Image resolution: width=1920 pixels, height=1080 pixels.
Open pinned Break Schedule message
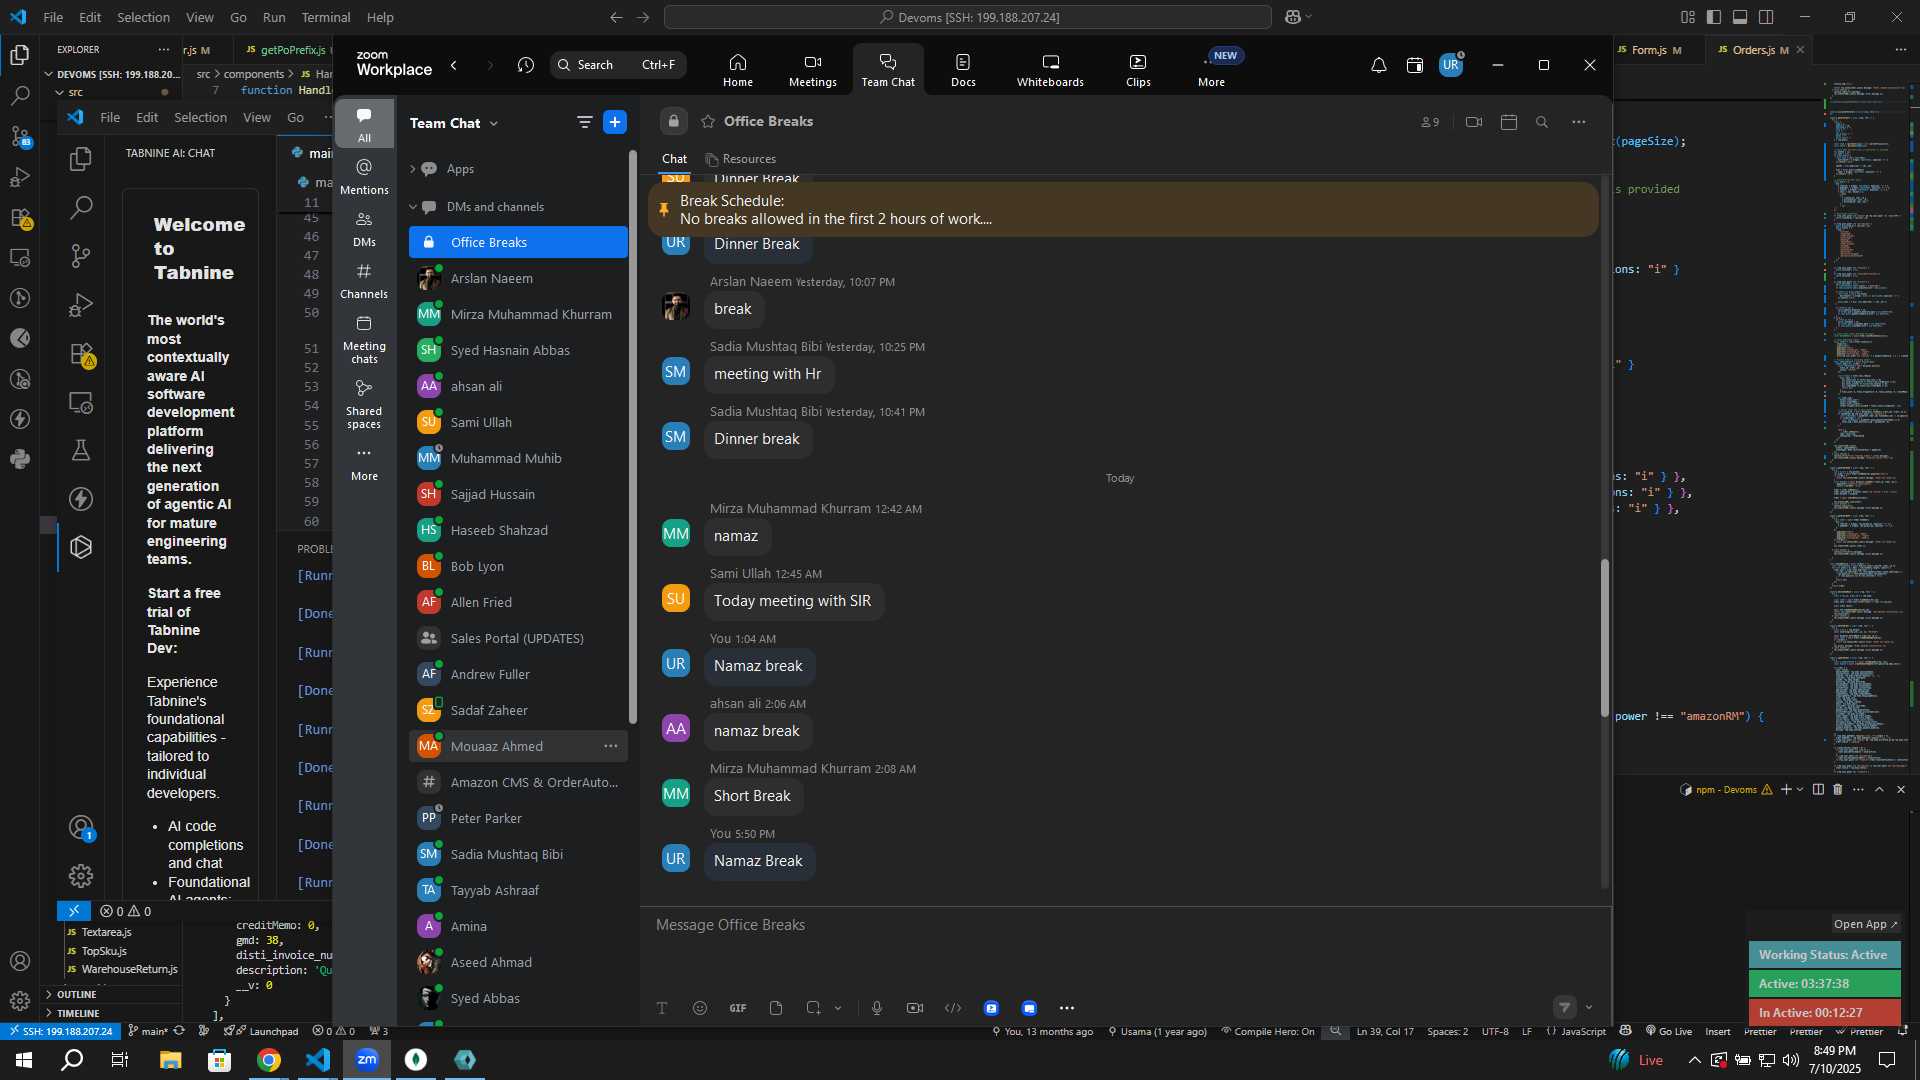1123,210
